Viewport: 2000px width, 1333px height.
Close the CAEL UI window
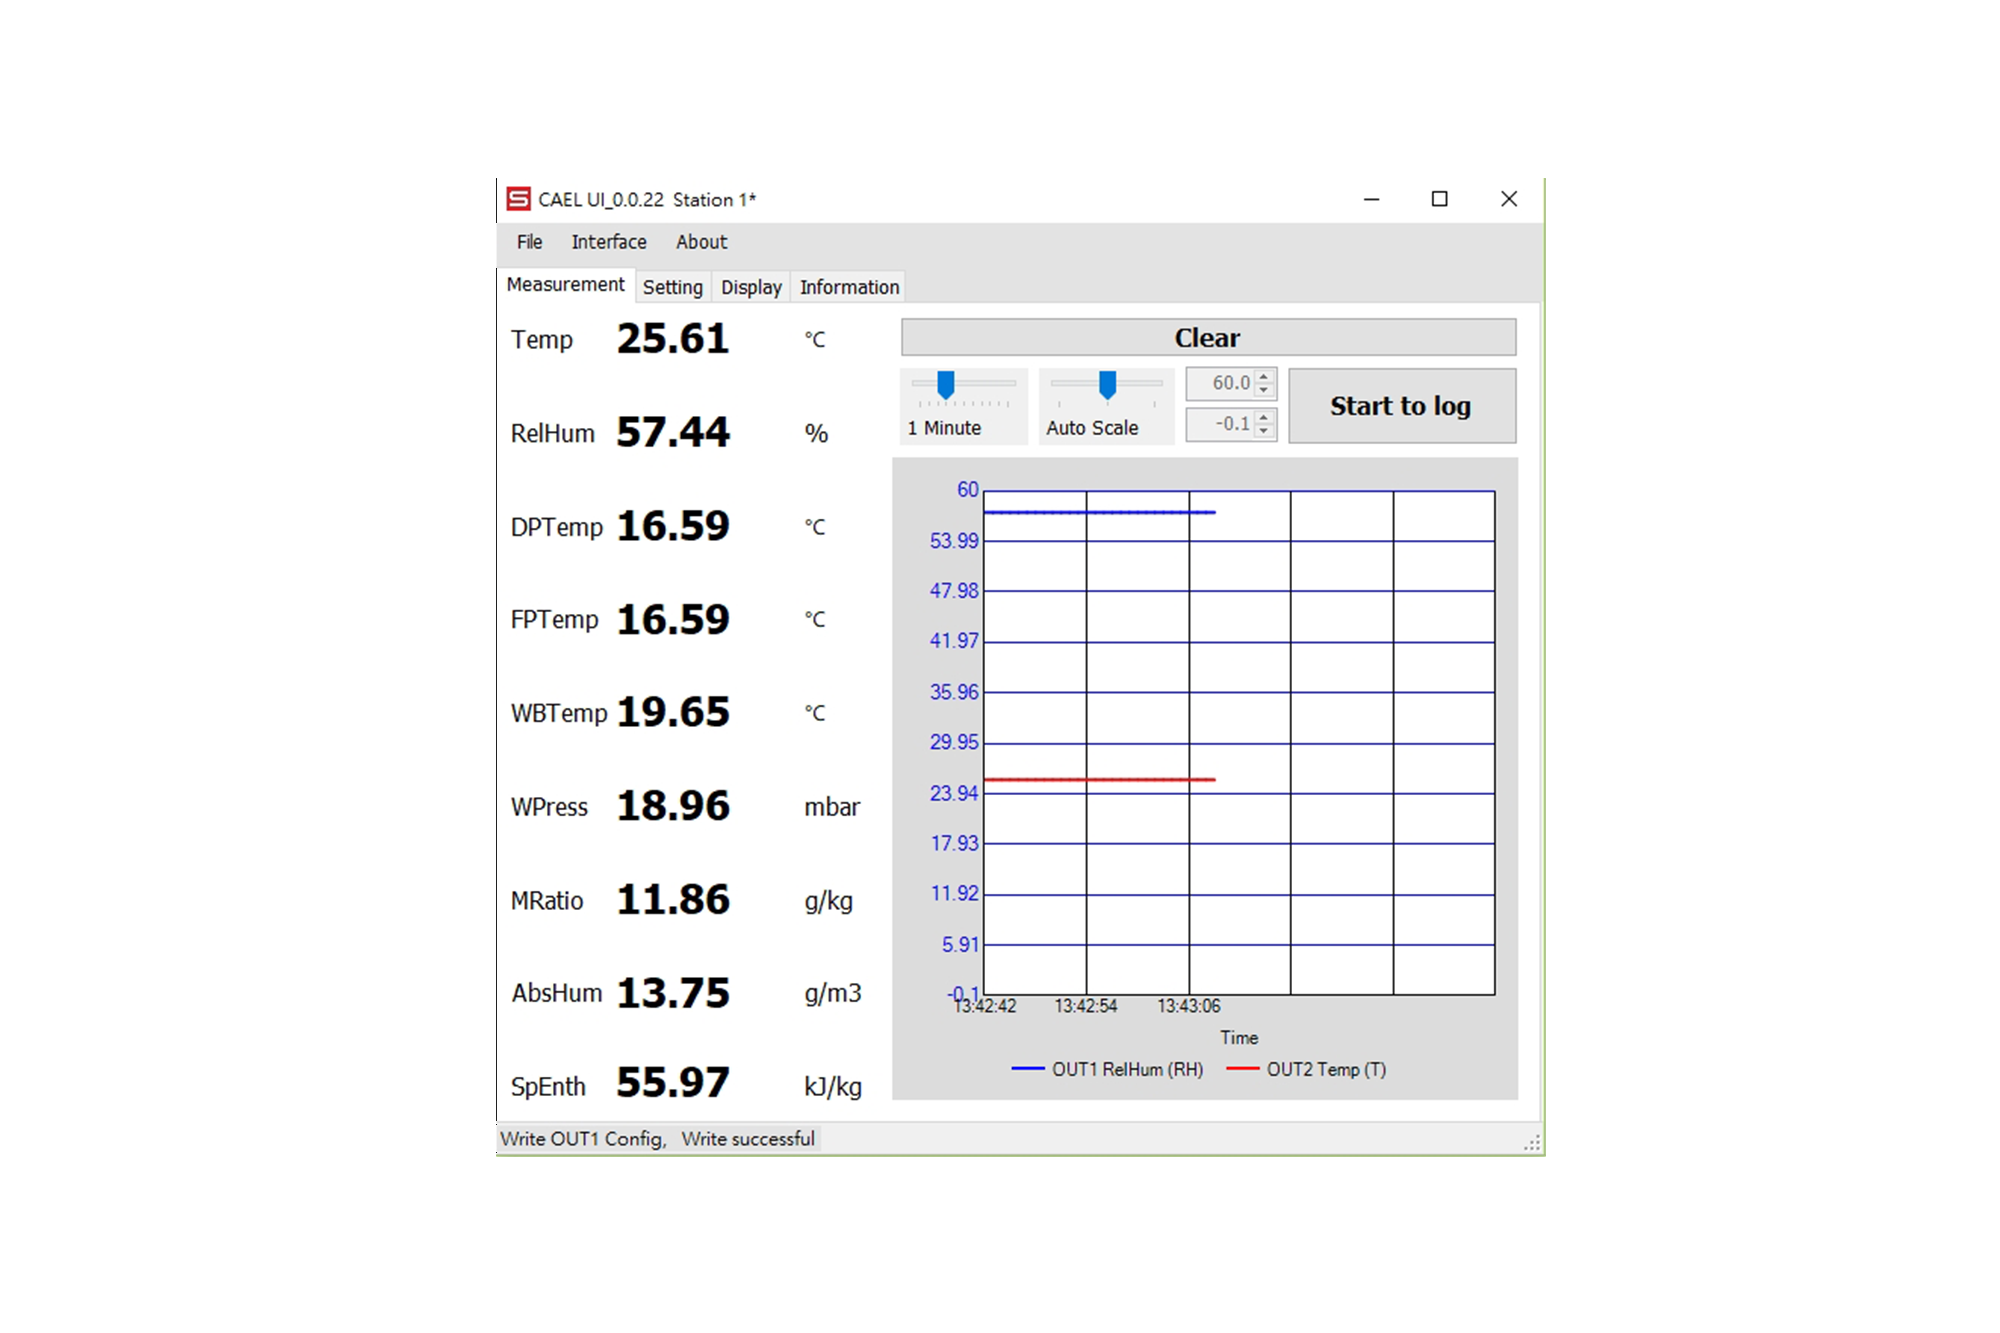pos(1509,199)
